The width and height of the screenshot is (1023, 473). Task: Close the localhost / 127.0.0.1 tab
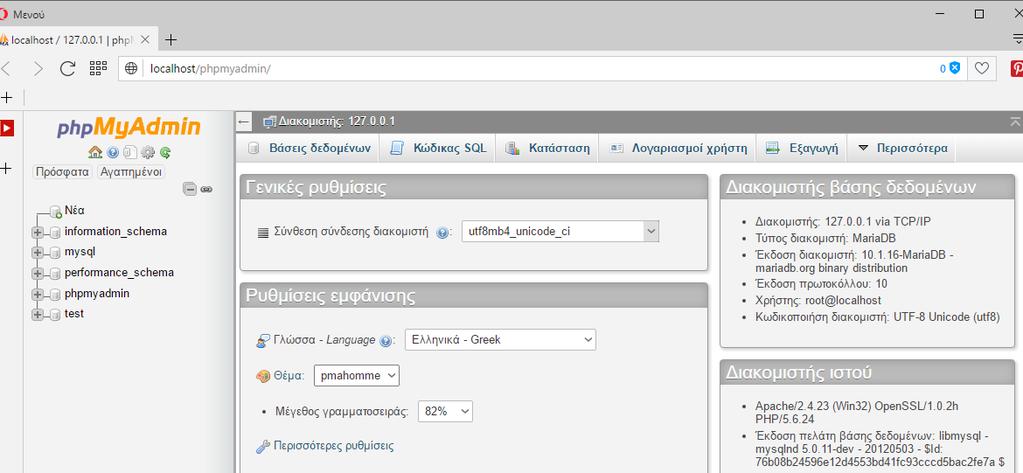(145, 40)
